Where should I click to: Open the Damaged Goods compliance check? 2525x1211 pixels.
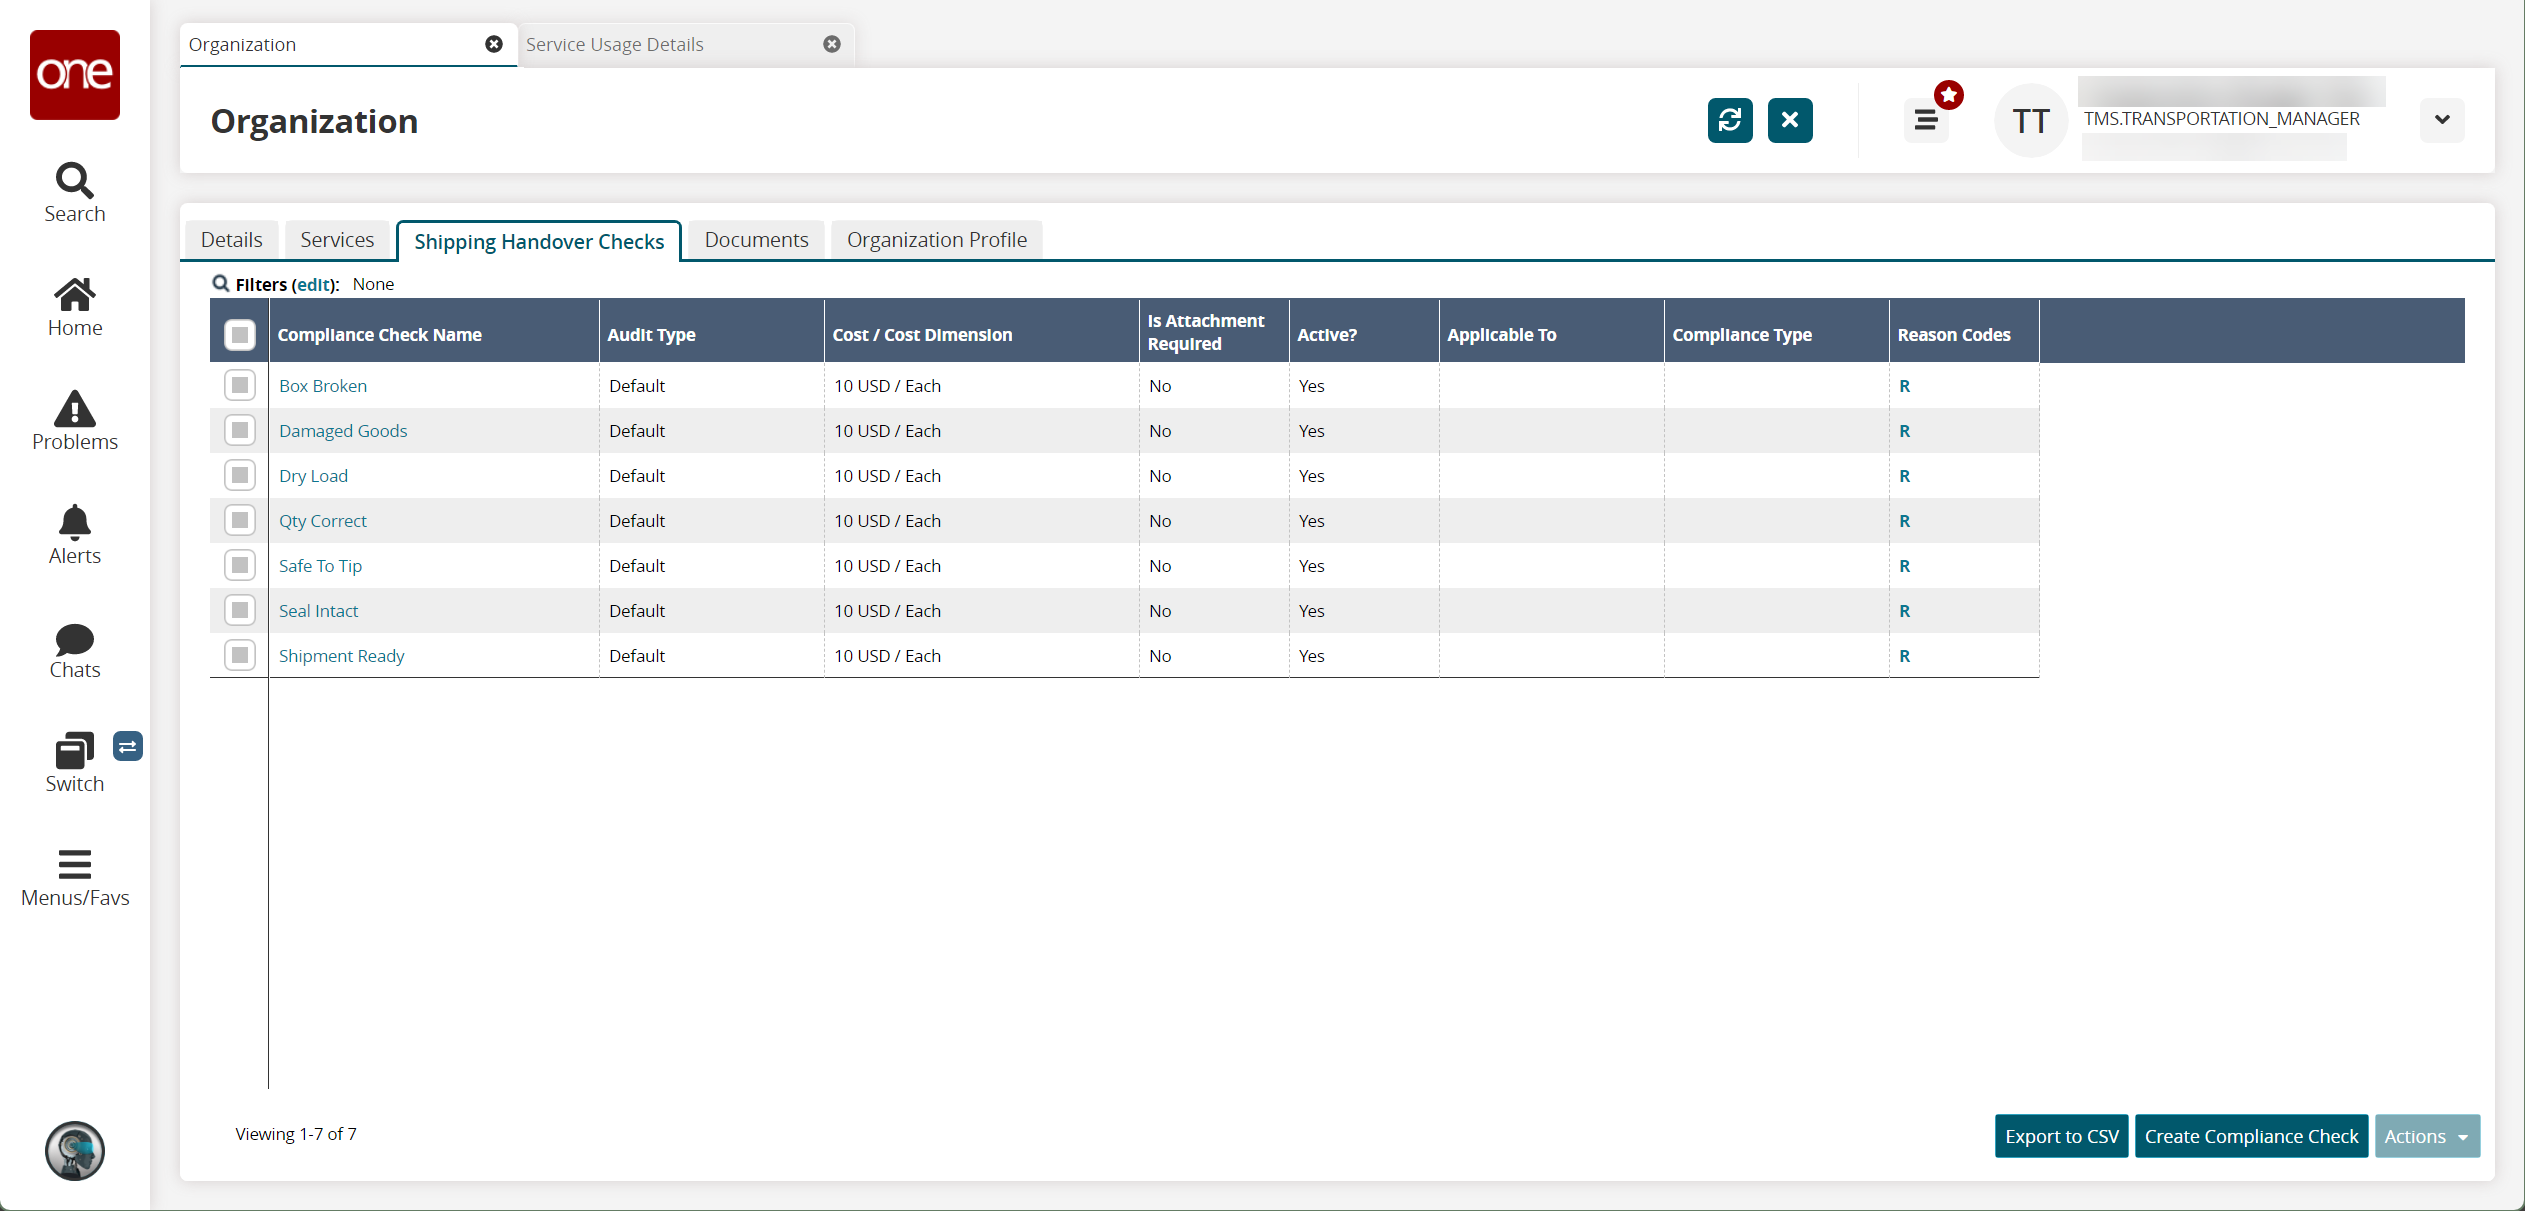[x=343, y=431]
